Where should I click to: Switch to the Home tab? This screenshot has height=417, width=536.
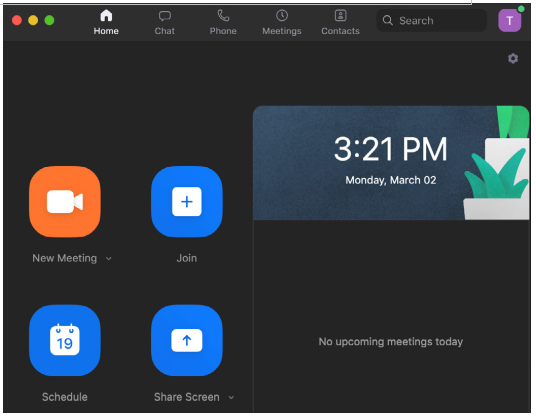click(x=106, y=22)
